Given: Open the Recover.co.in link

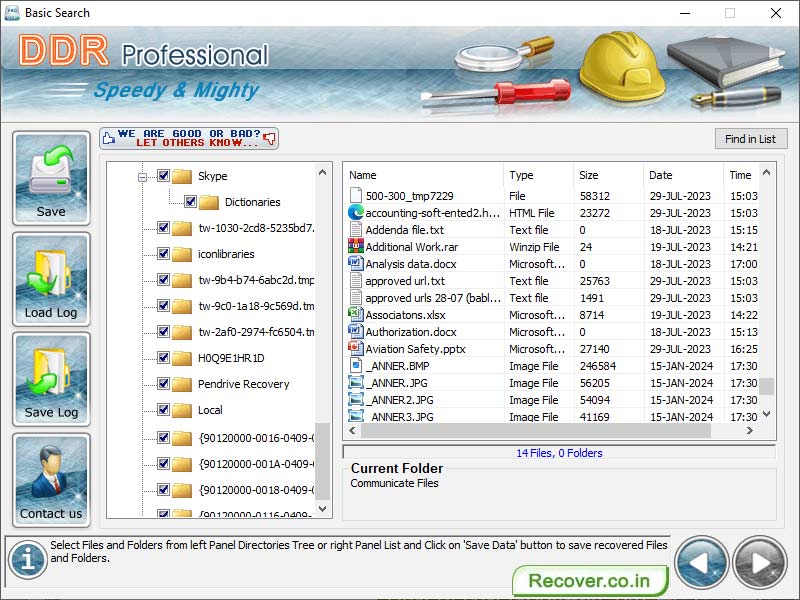Looking at the screenshot, I should point(590,580).
